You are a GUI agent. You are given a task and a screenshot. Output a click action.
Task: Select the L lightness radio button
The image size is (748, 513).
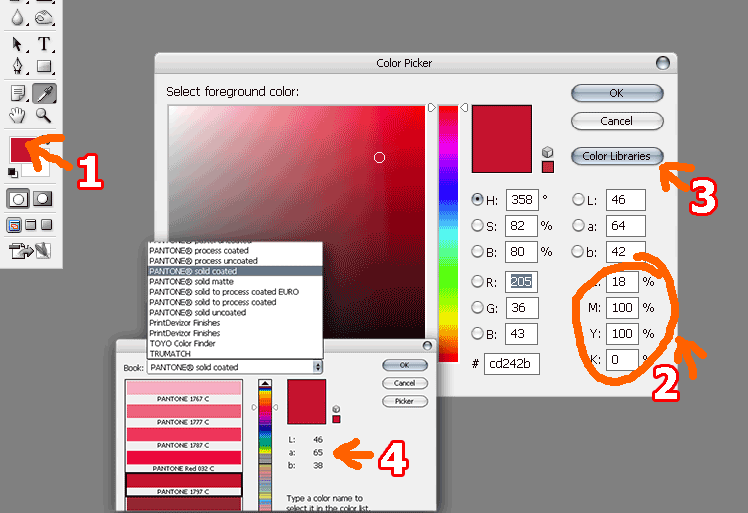coord(578,199)
